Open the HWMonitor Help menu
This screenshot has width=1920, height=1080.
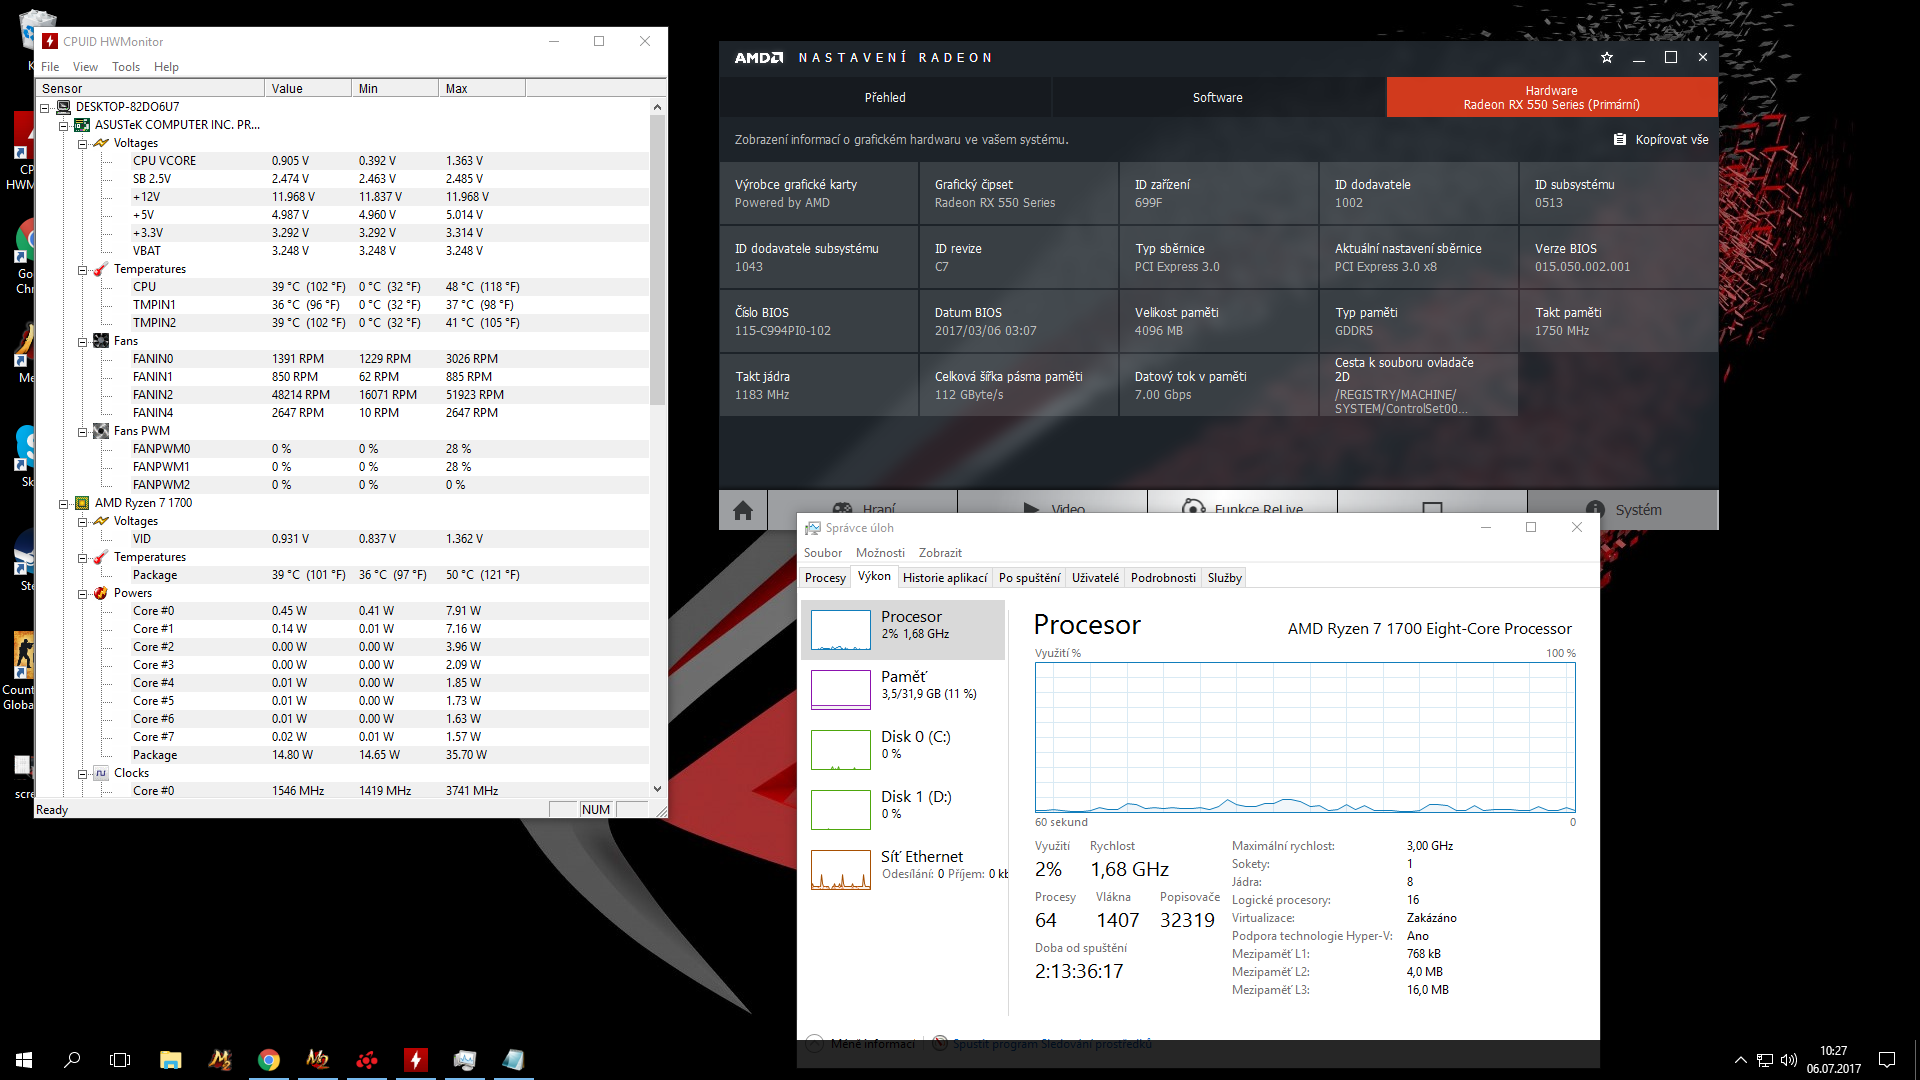click(166, 67)
